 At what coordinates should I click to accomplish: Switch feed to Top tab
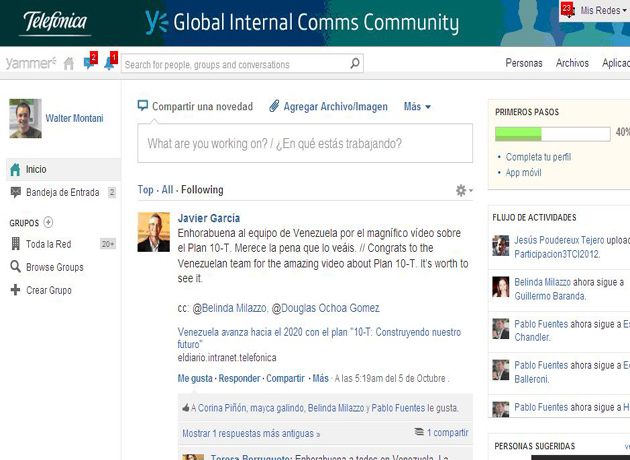click(146, 190)
